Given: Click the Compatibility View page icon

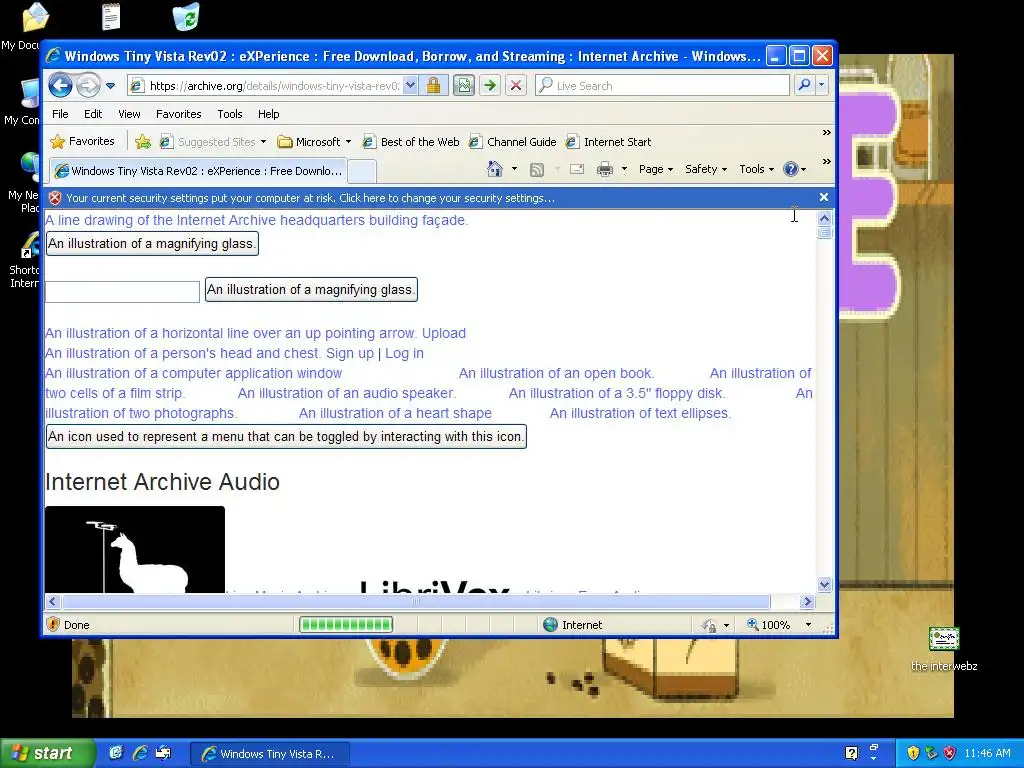Looking at the screenshot, I should click(x=464, y=86).
